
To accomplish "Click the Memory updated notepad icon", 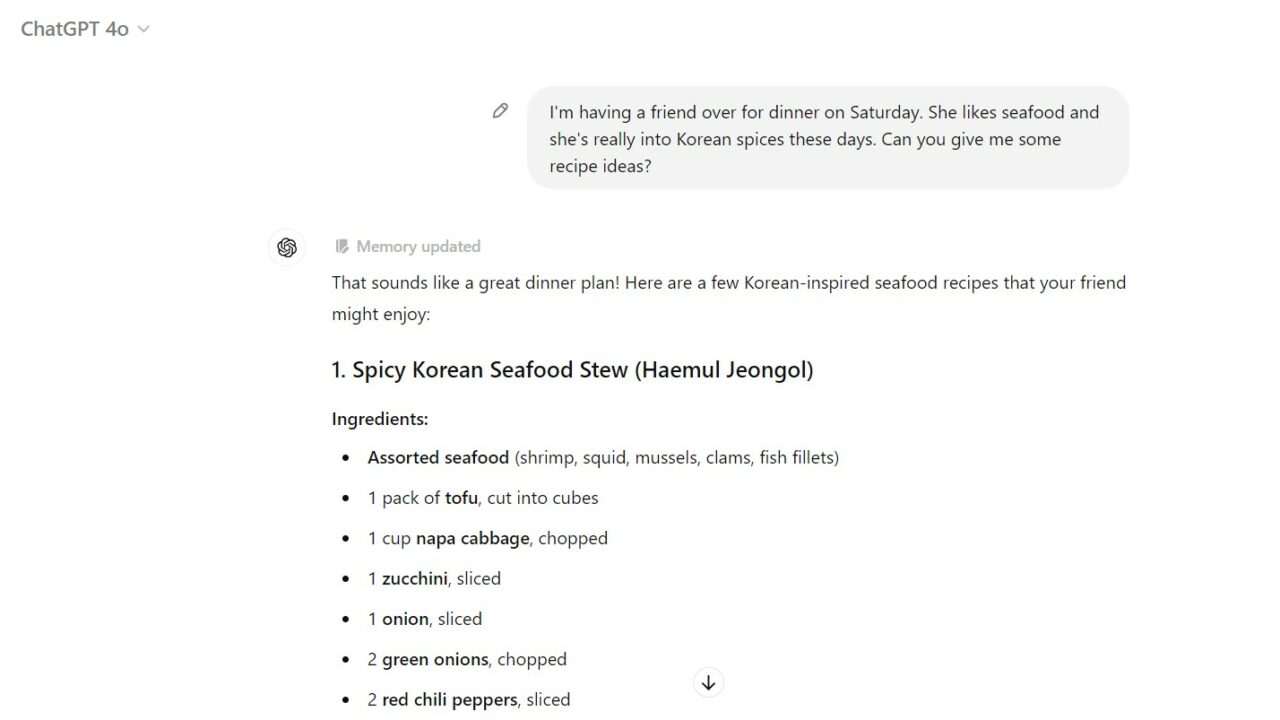I will click(x=342, y=246).
